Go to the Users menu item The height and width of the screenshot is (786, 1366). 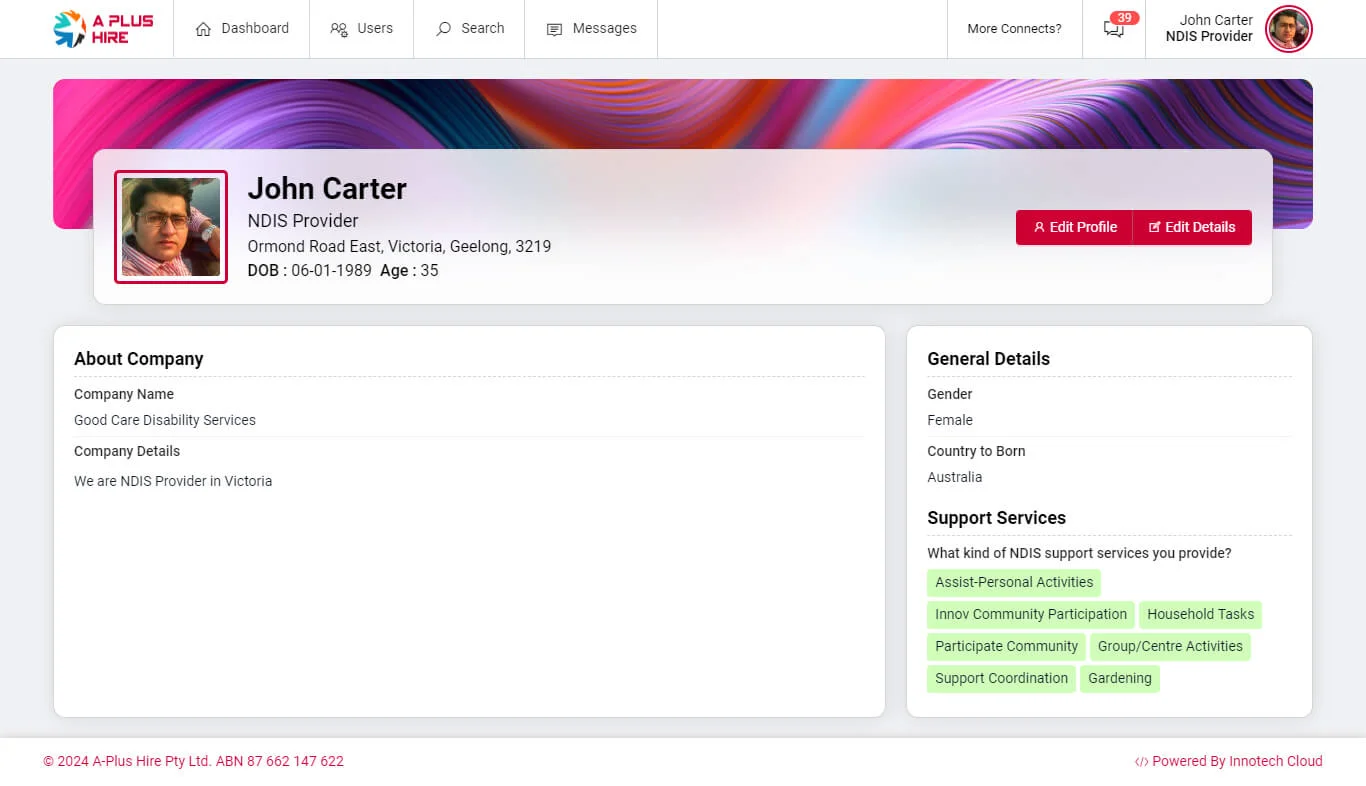pyautogui.click(x=375, y=28)
